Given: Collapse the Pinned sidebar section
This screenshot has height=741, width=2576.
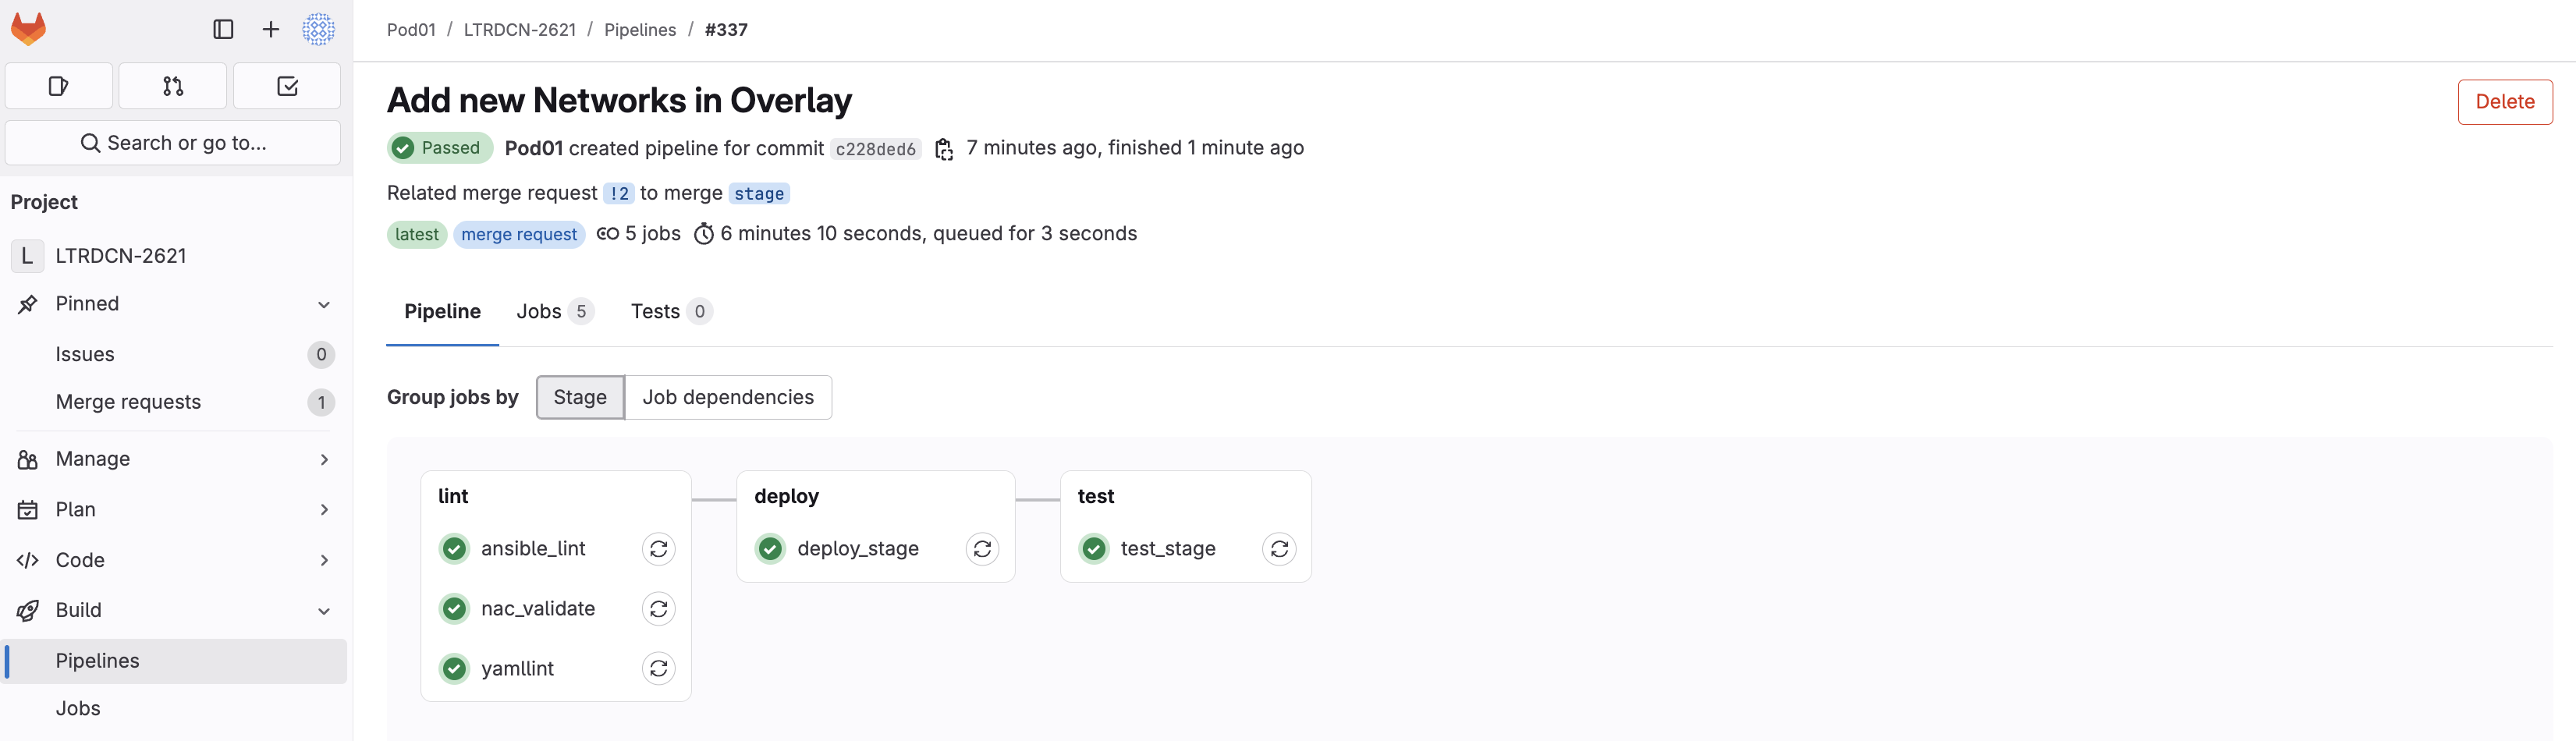Looking at the screenshot, I should point(324,304).
